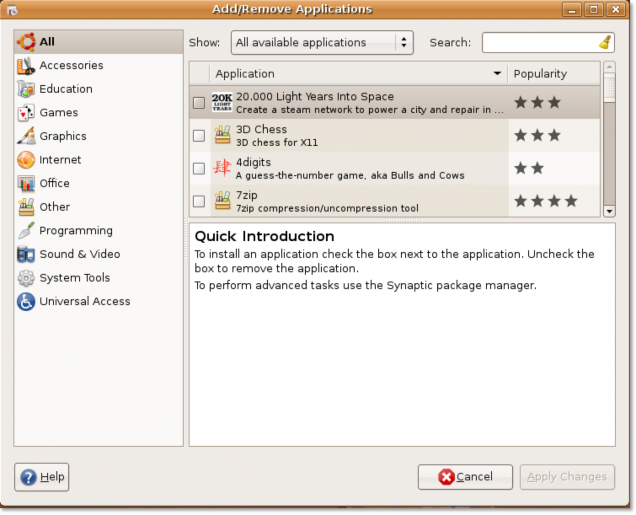
Task: Select the Programming category label
Action: (76, 231)
